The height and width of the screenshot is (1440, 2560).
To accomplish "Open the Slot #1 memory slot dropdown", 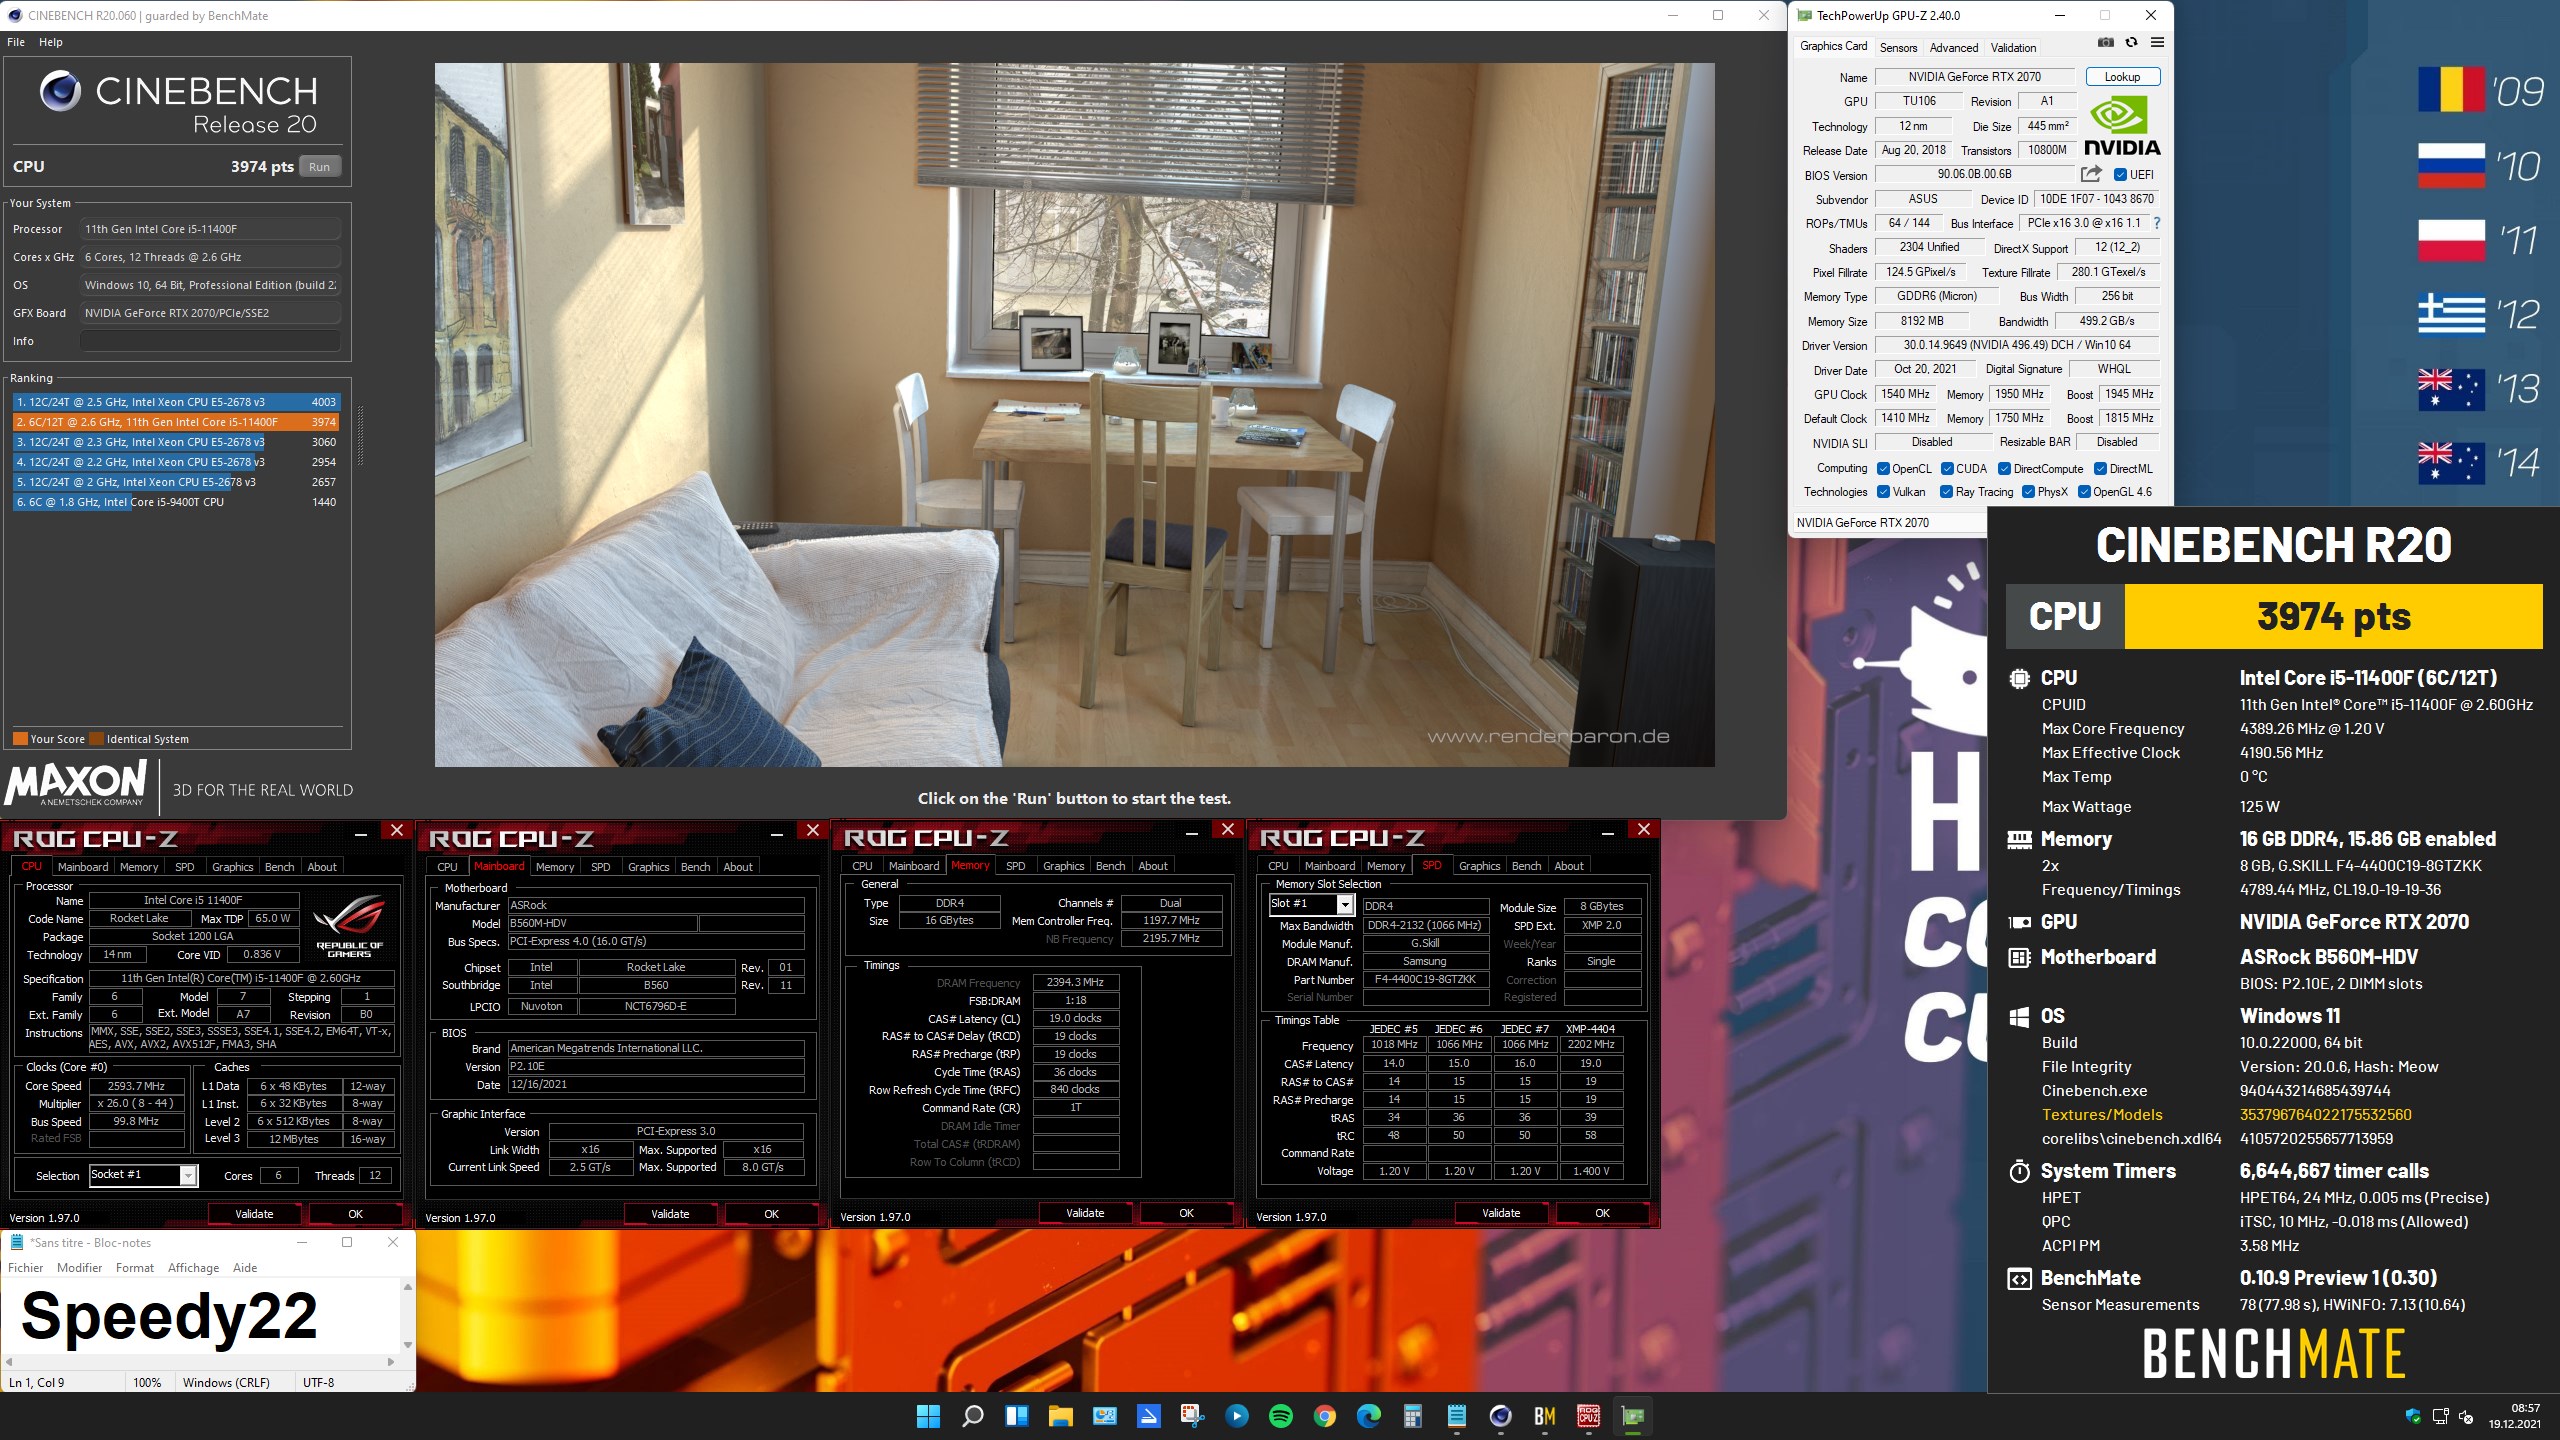I will (x=1311, y=904).
